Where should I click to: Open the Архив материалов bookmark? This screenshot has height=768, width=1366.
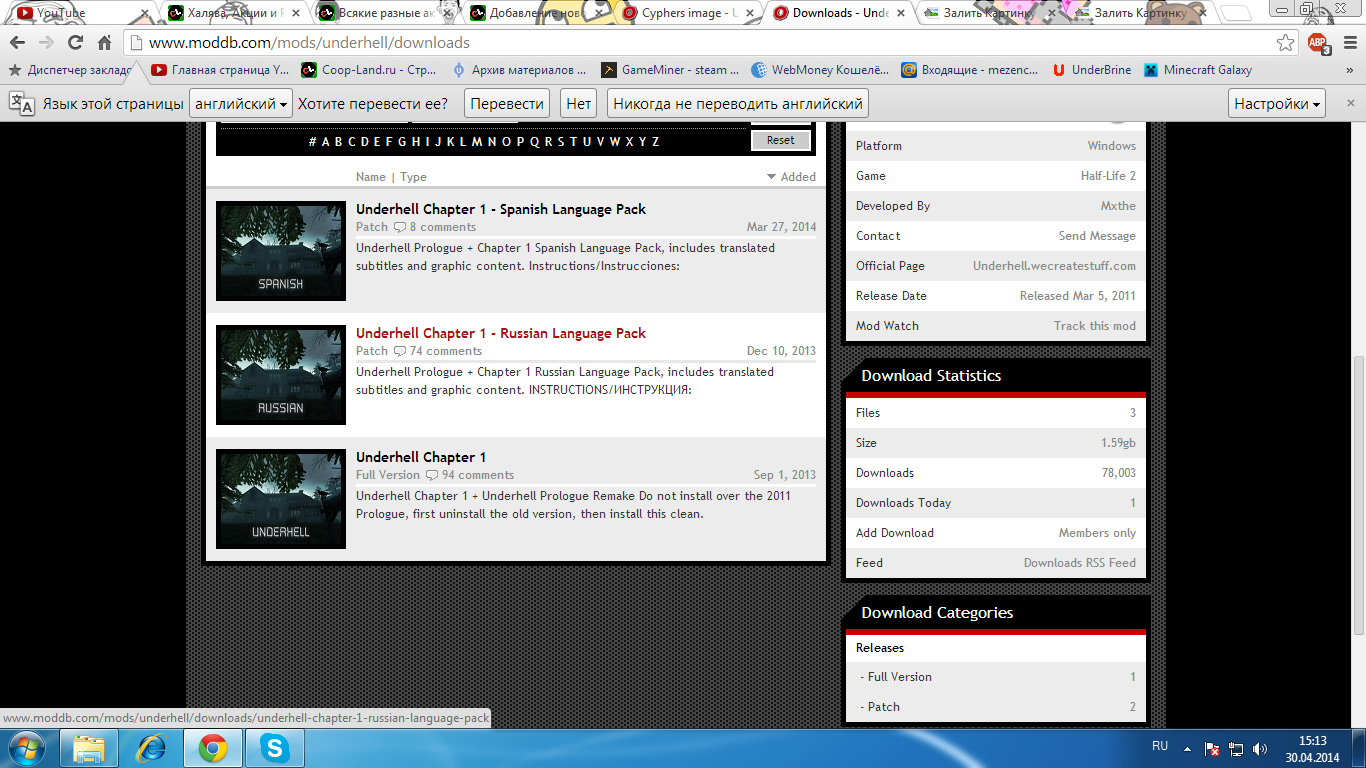(520, 70)
